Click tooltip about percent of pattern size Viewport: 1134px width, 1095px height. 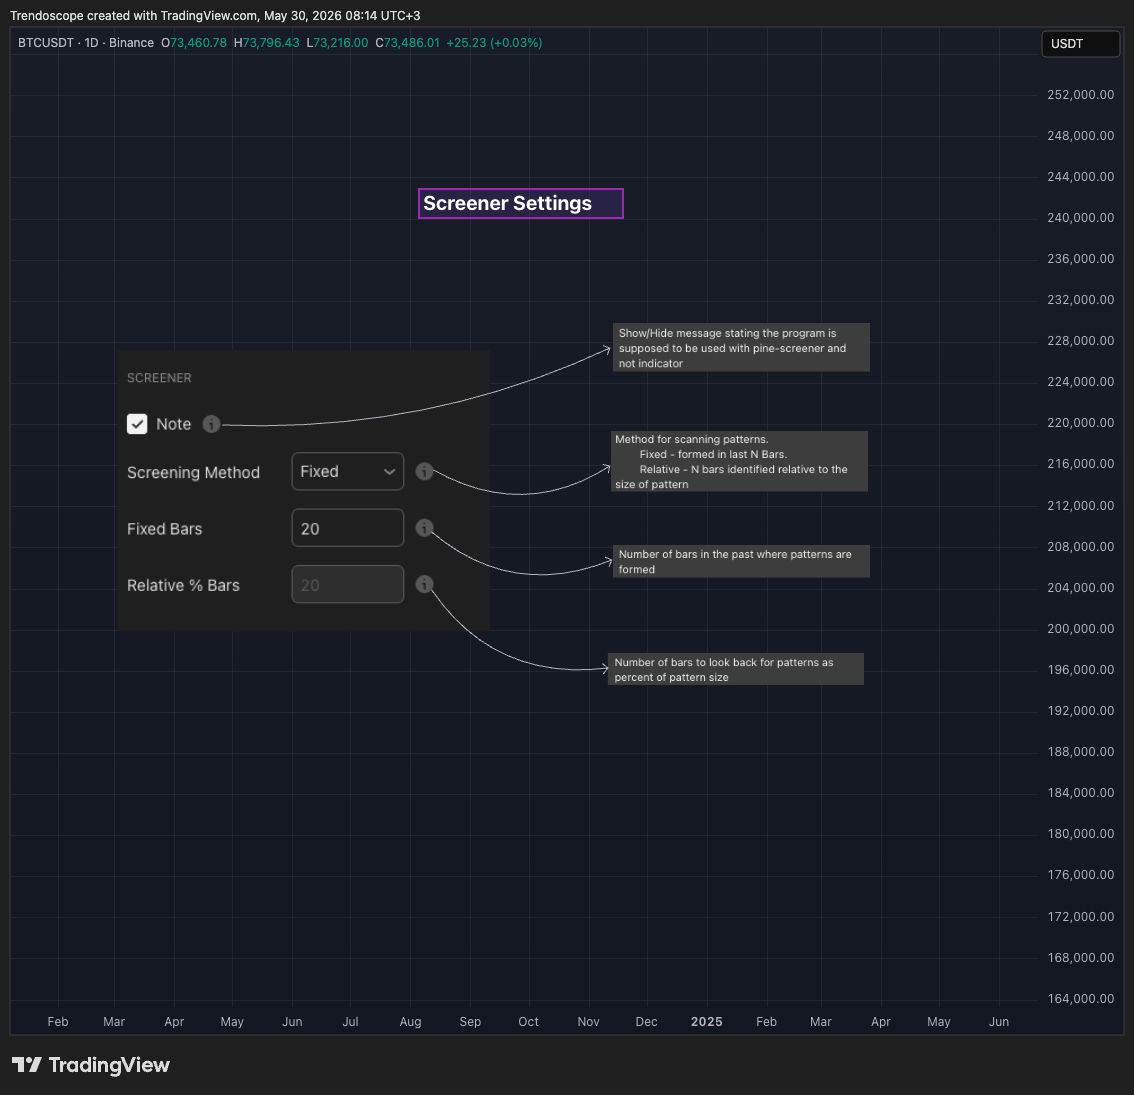tap(736, 669)
